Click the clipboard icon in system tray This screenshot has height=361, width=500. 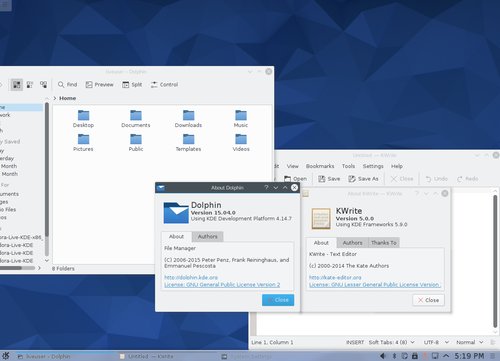[404, 356]
